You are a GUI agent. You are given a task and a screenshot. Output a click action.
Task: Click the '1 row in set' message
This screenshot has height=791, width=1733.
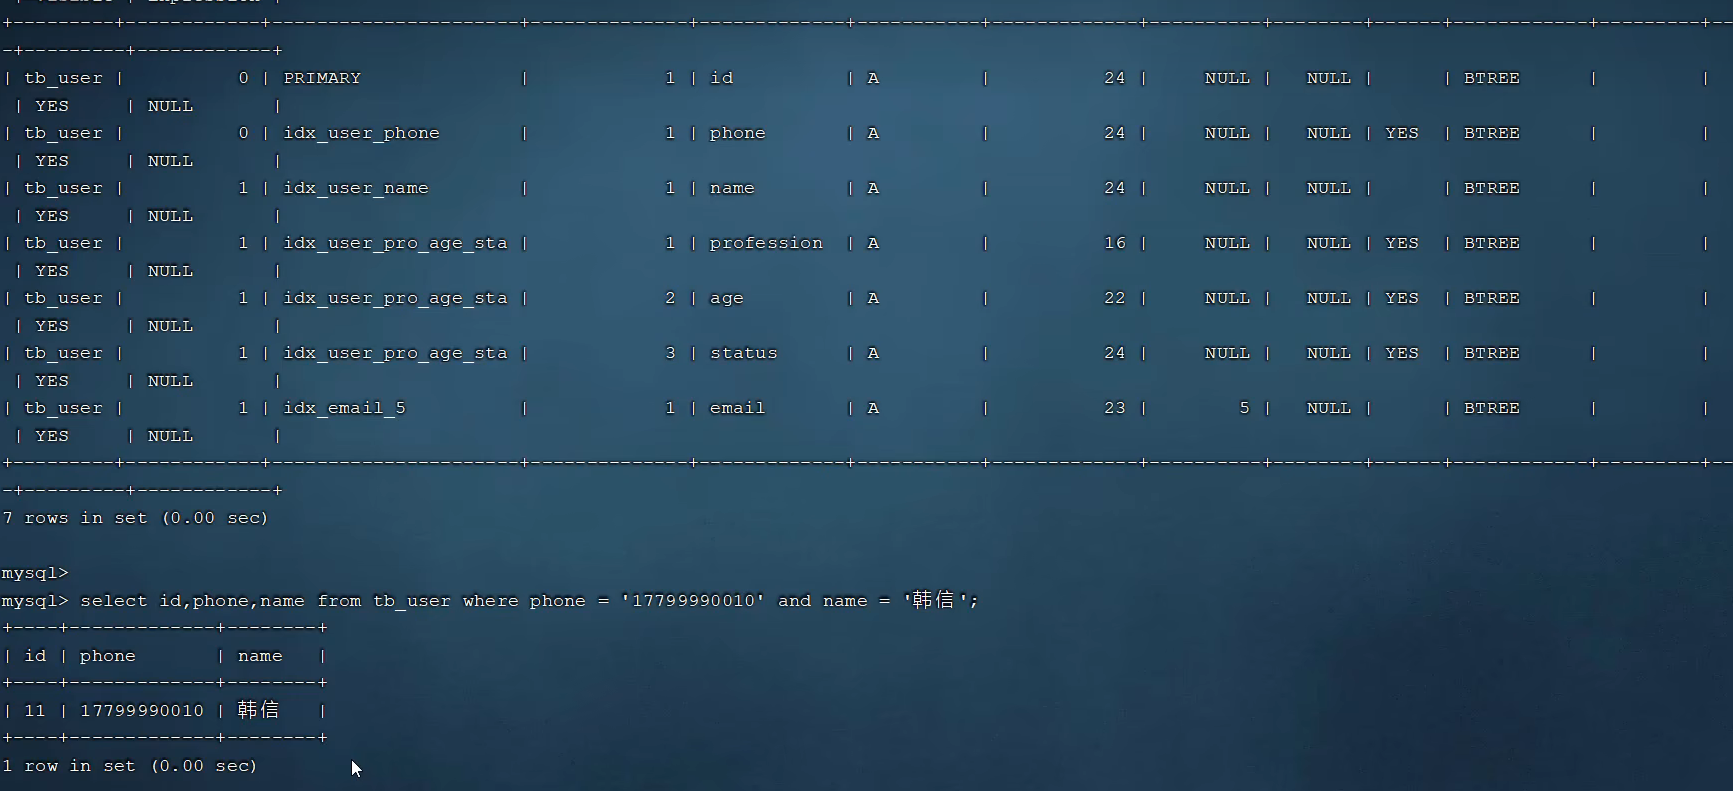click(129, 766)
